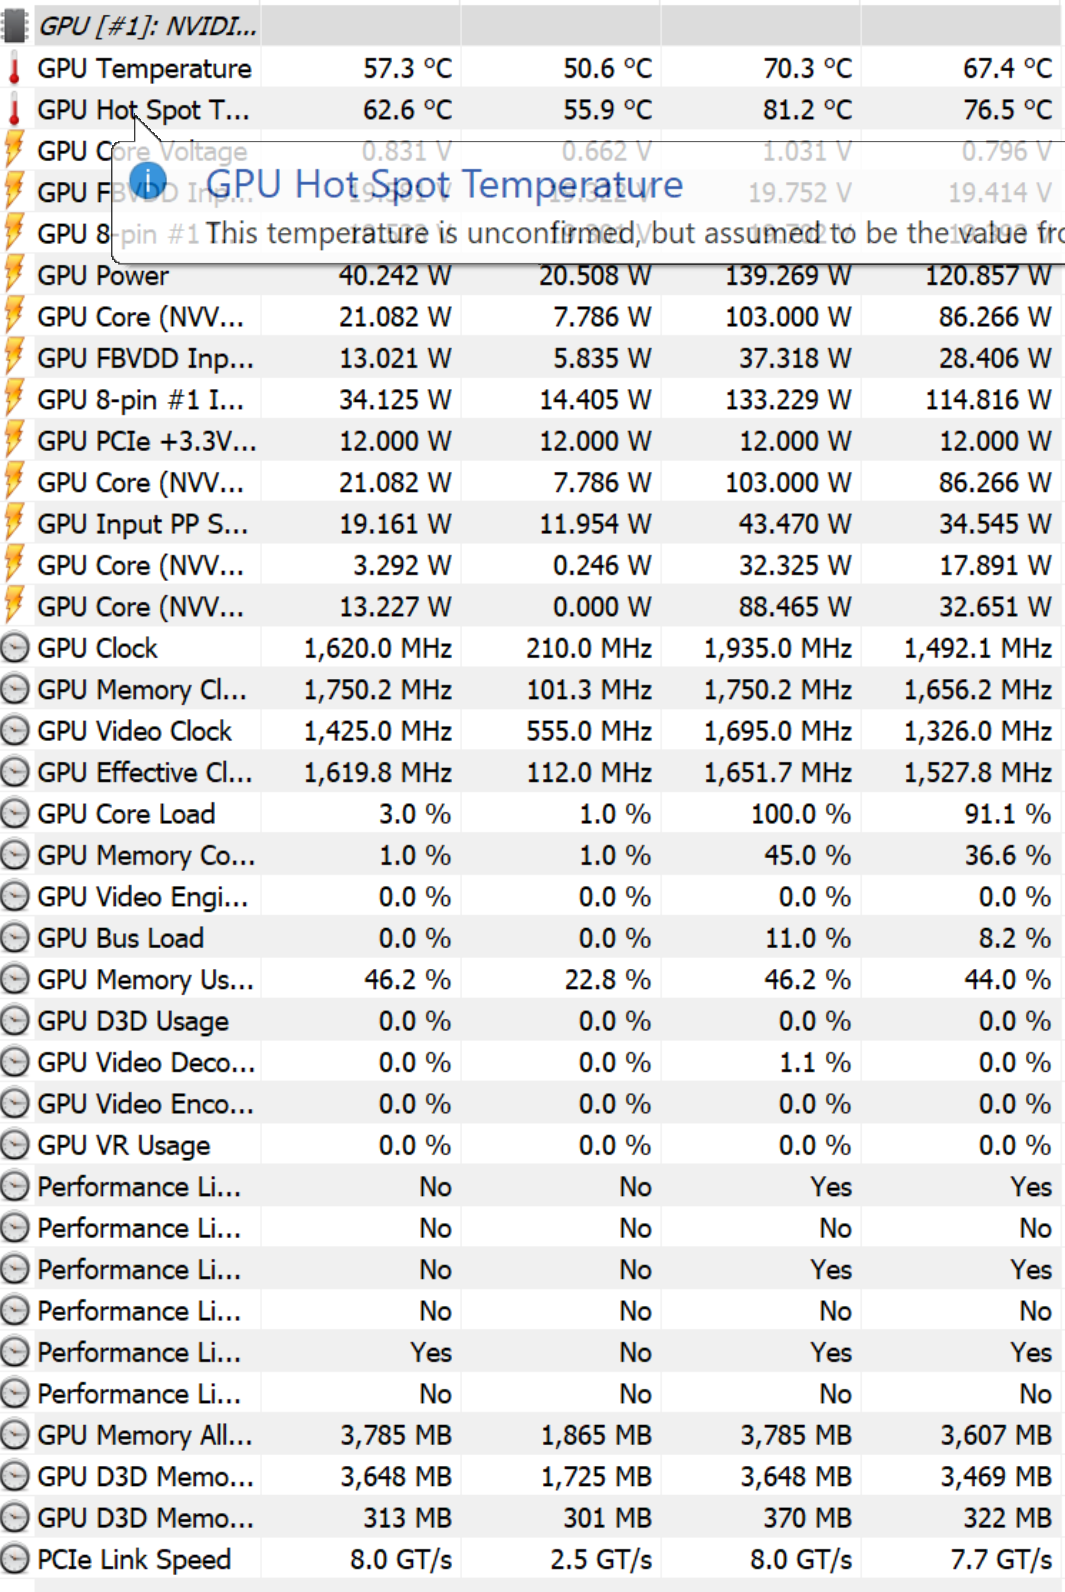Click lightning icon beside GPU Input PP S...

click(14, 524)
